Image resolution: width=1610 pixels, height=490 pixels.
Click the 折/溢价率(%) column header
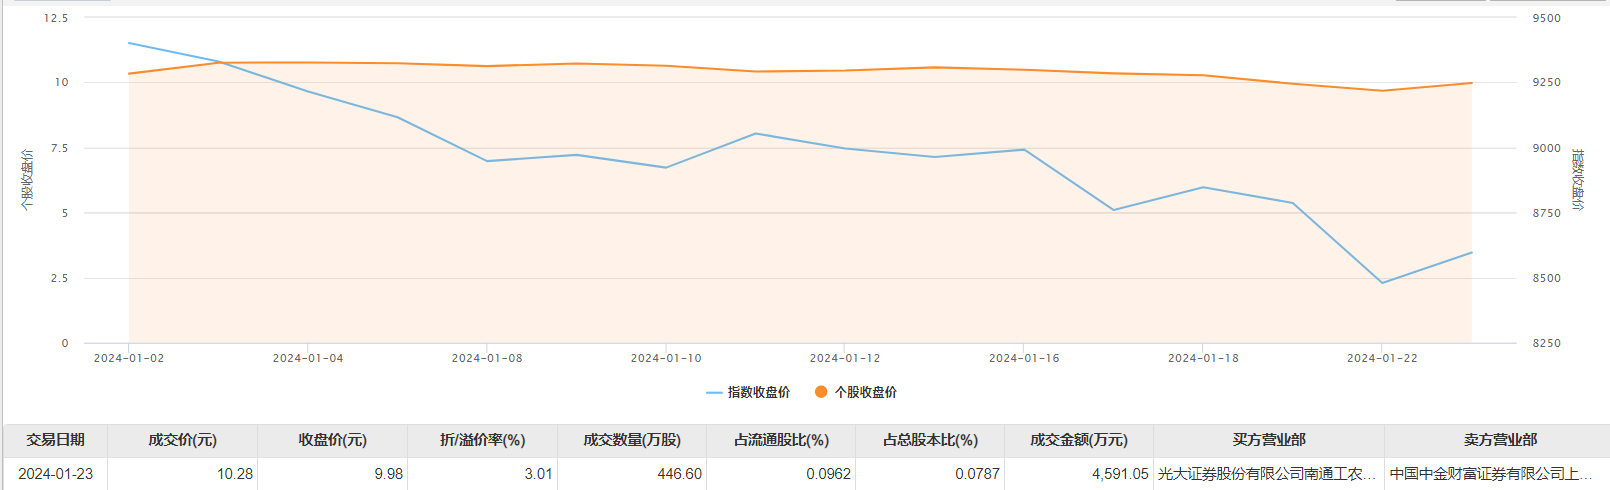[x=482, y=440]
